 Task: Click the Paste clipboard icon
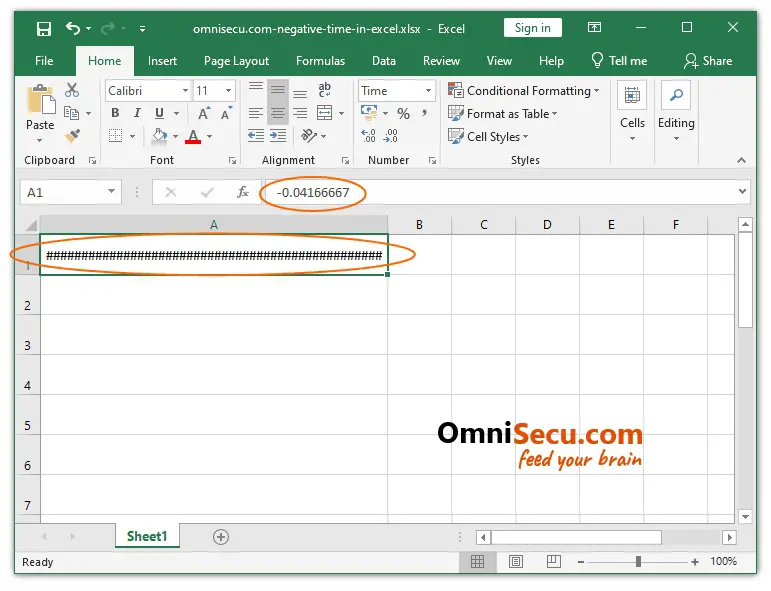[40, 100]
